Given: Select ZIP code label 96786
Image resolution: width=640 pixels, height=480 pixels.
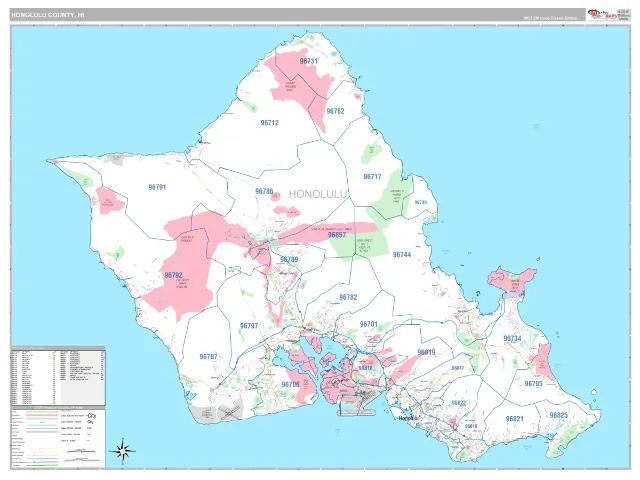Looking at the screenshot, I should click(x=264, y=191).
